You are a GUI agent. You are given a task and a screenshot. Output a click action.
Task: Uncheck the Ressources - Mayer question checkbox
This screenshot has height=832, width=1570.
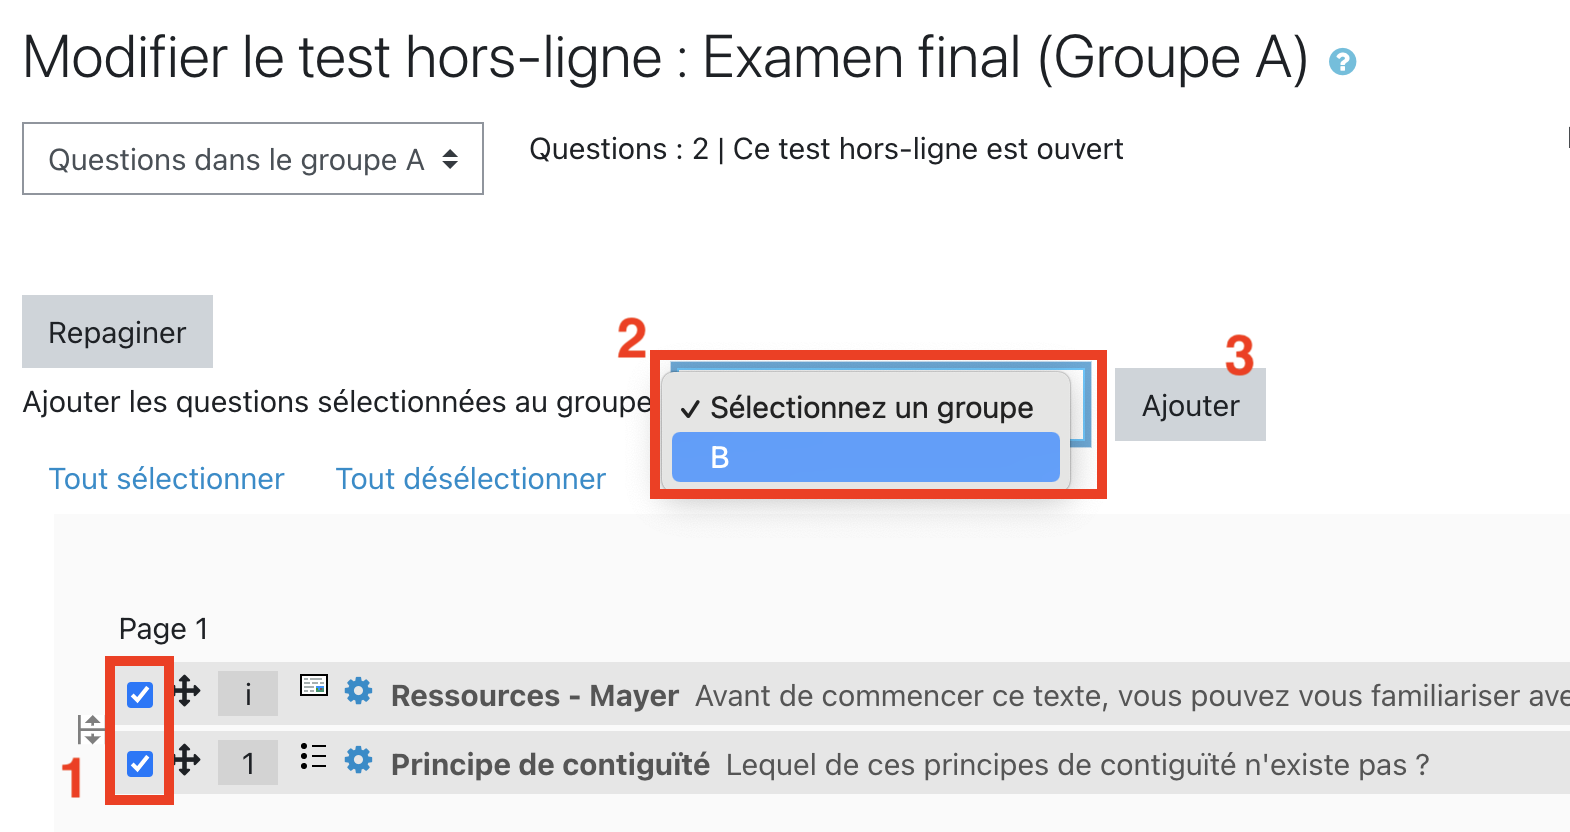[x=140, y=694]
